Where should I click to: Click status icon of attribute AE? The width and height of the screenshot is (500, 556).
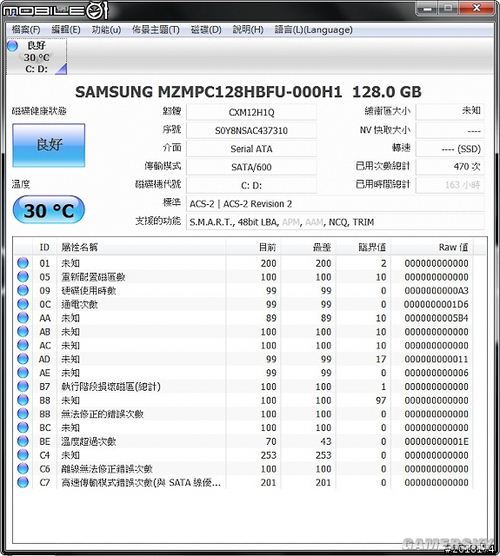[x=23, y=373]
